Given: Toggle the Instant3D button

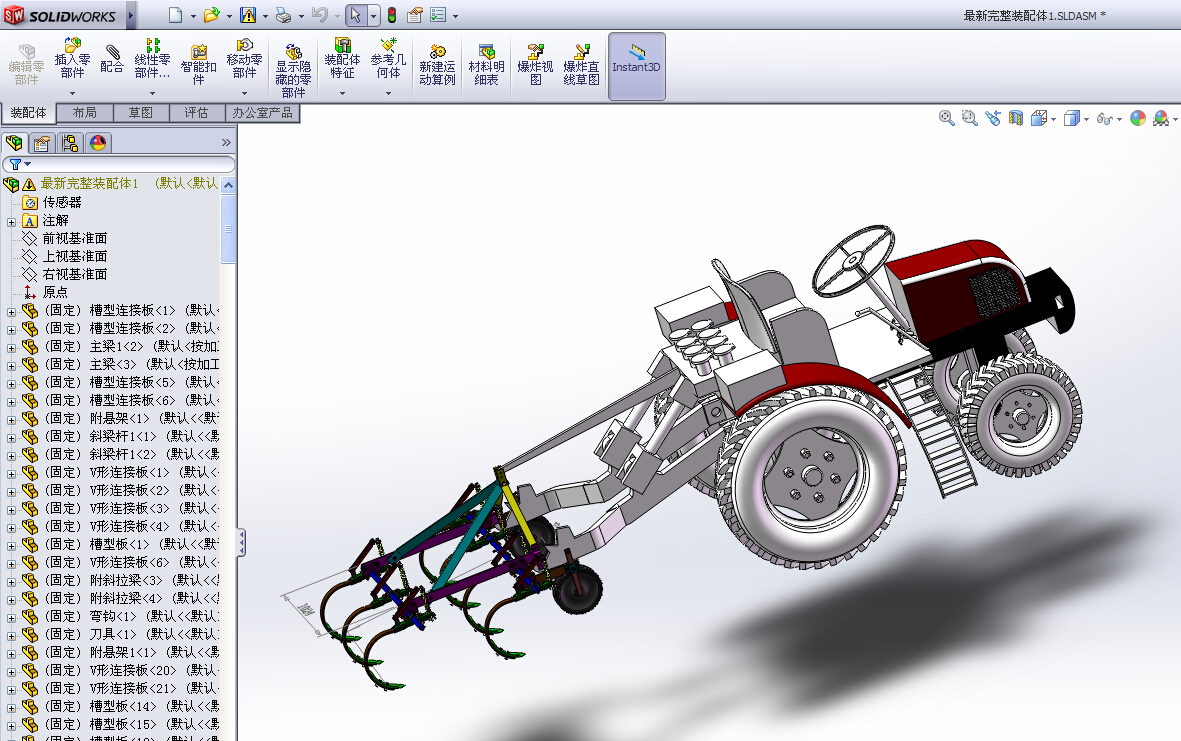Looking at the screenshot, I should point(636,66).
